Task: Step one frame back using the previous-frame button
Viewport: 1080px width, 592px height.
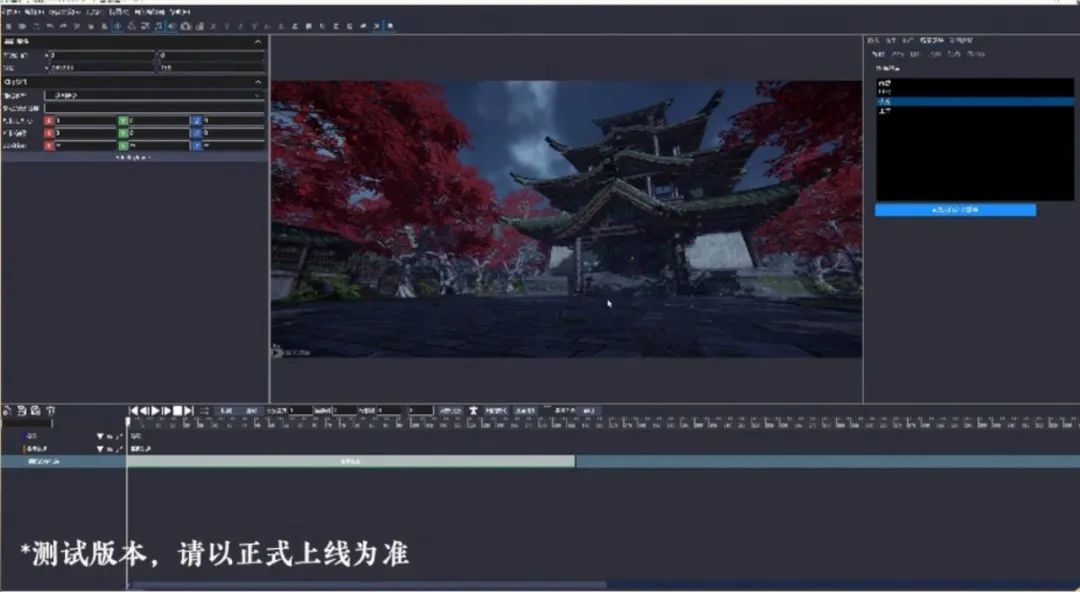Action: (145, 410)
